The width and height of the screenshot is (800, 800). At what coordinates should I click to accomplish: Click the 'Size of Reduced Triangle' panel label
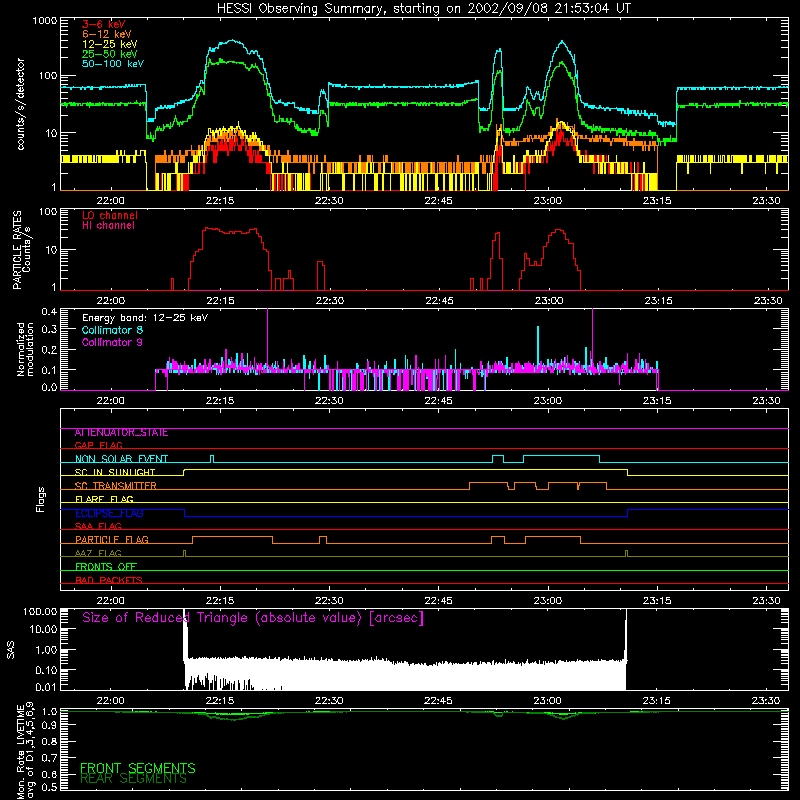pyautogui.click(x=253, y=618)
